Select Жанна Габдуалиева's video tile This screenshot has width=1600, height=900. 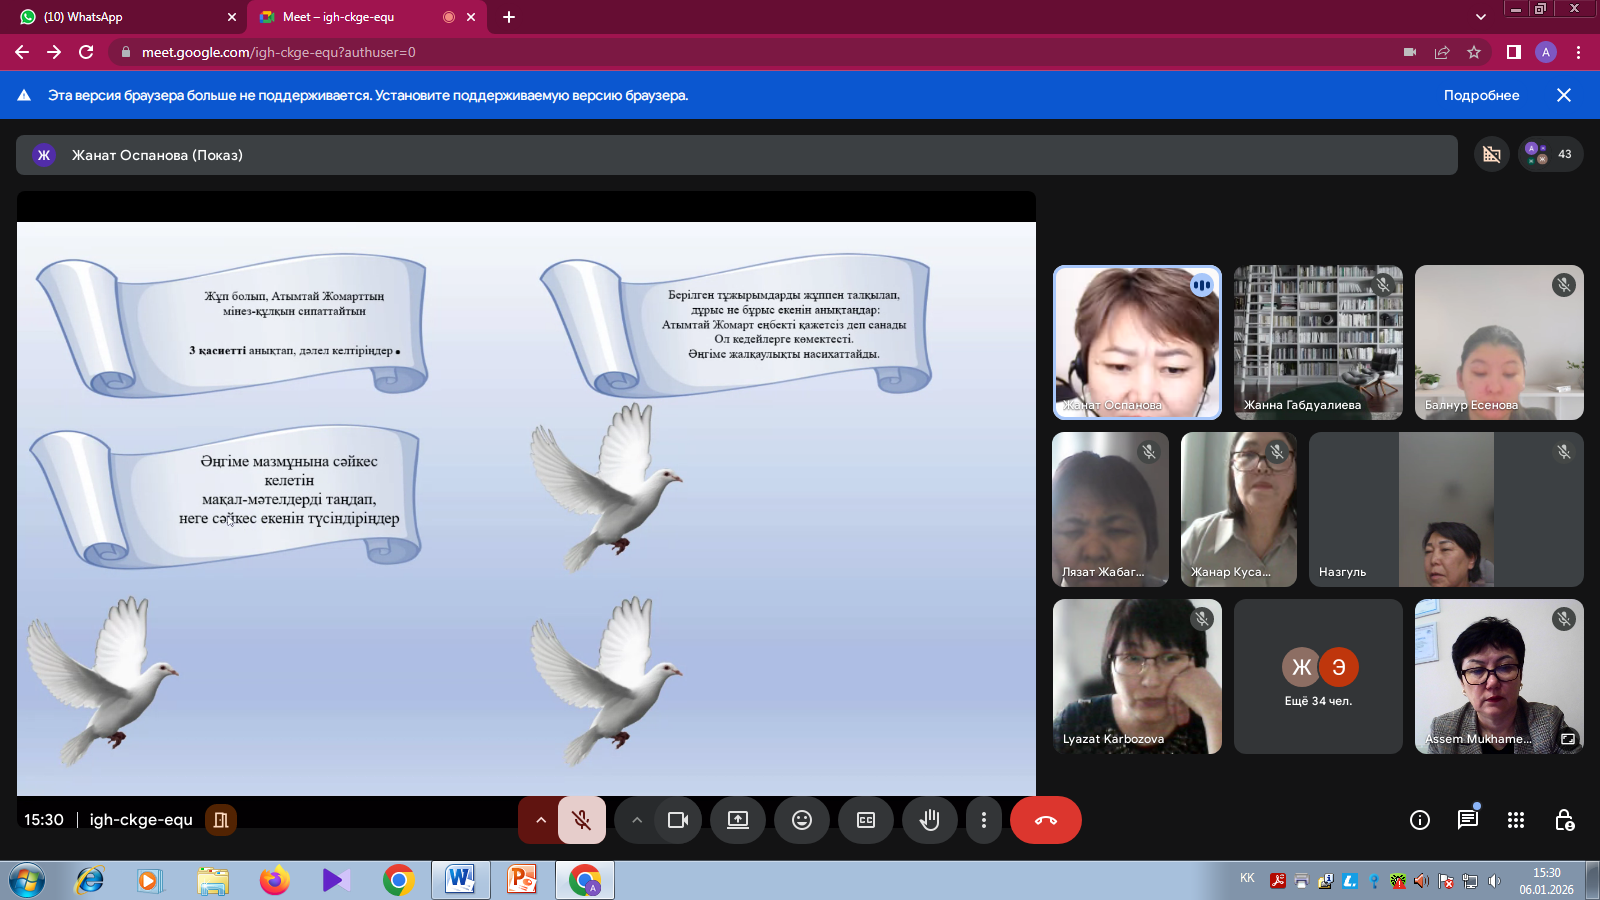point(1318,342)
